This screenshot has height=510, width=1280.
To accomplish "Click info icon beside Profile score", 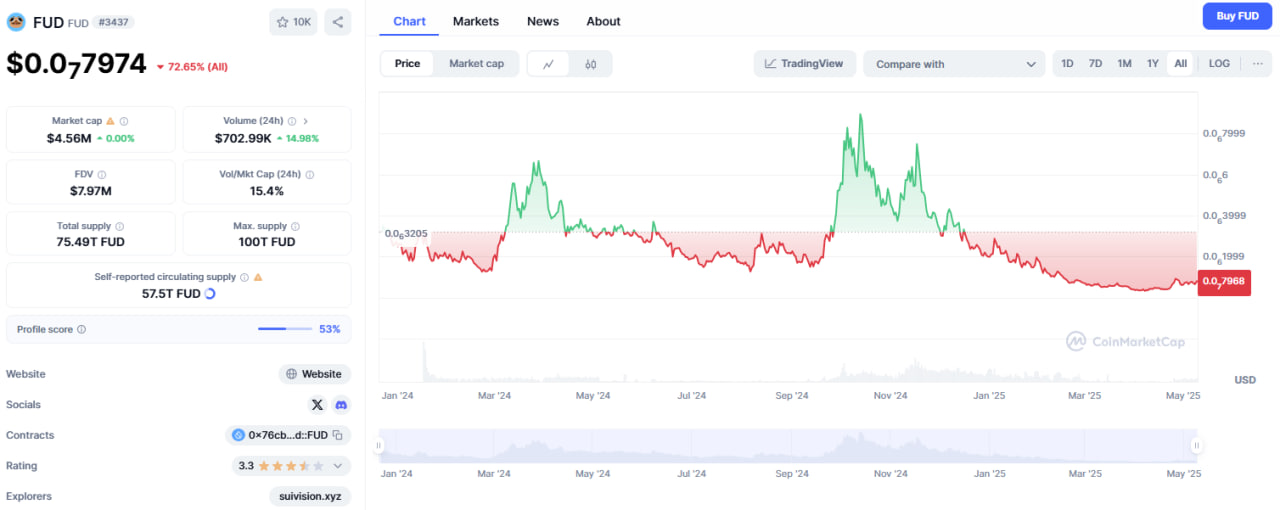I will tap(82, 329).
